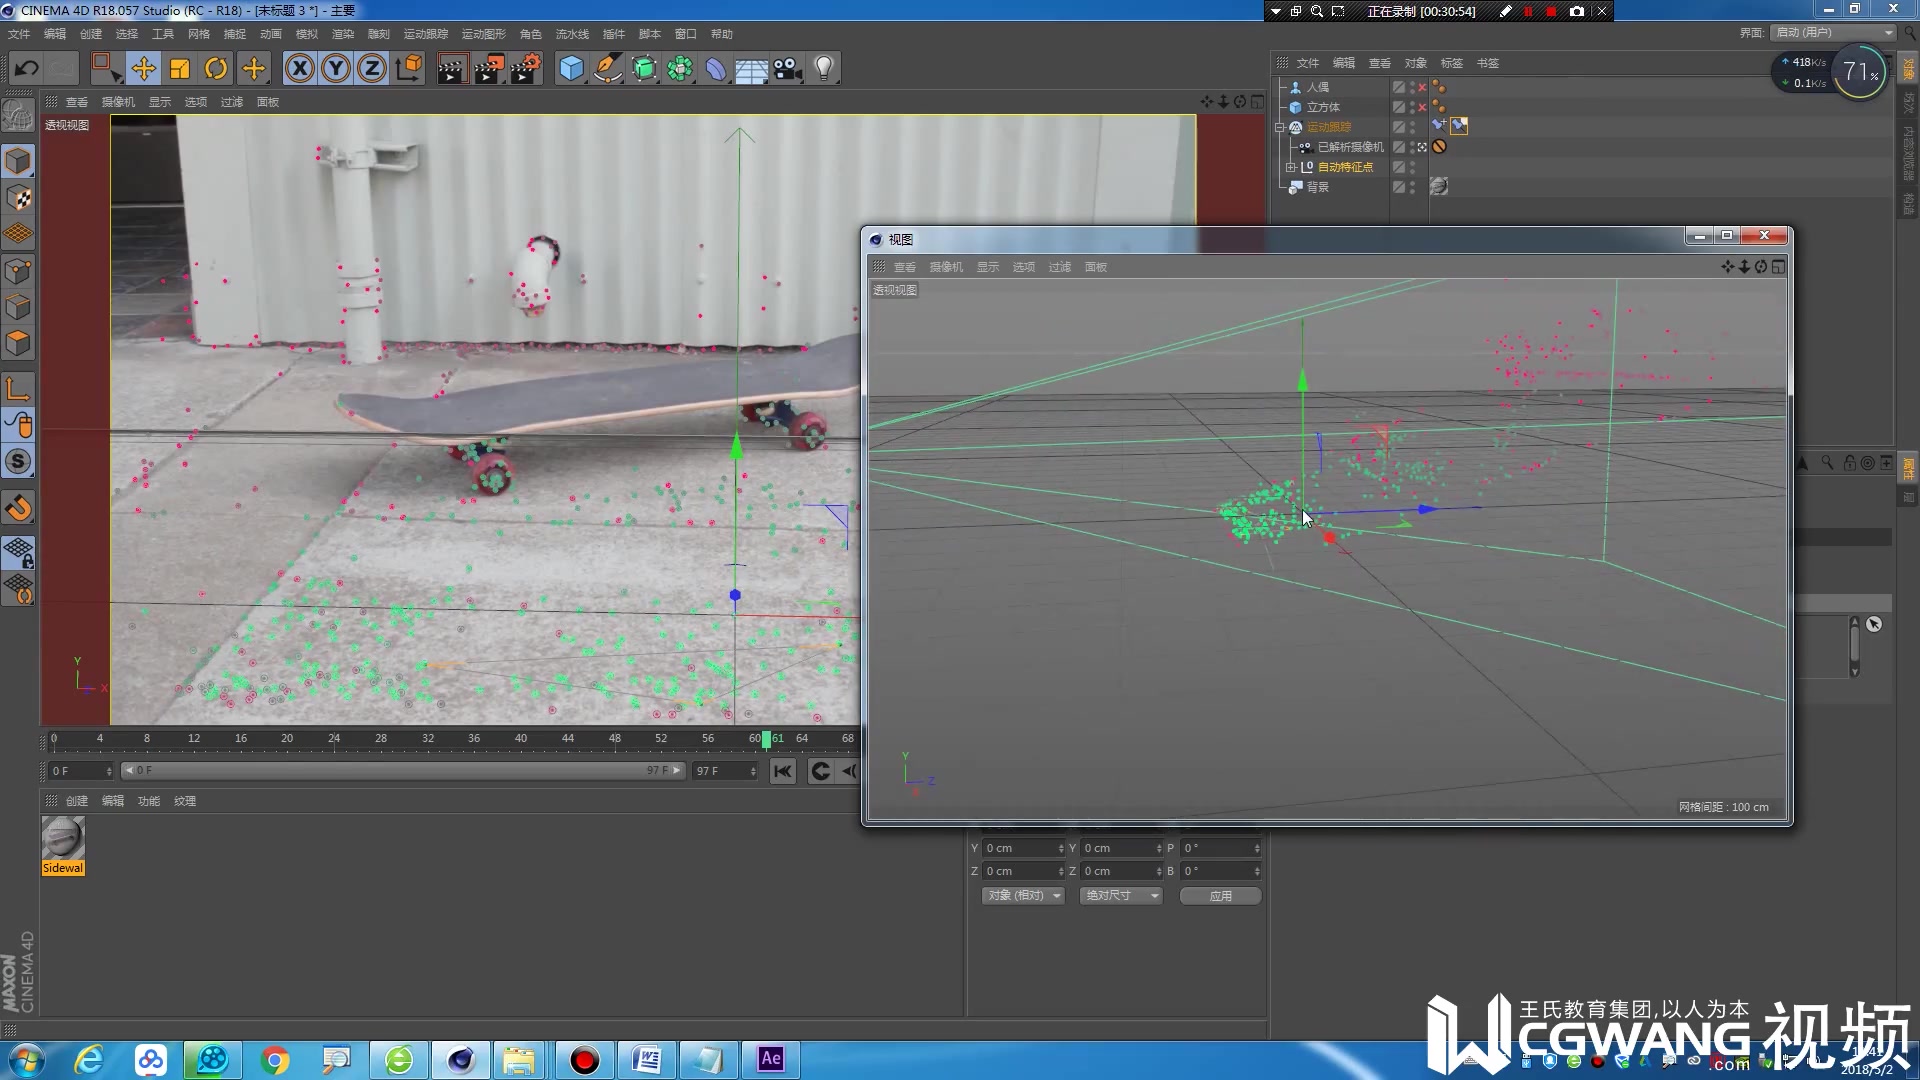Toggle the red X enable mark of 立方体
This screenshot has height=1080, width=1920.
[x=1422, y=107]
